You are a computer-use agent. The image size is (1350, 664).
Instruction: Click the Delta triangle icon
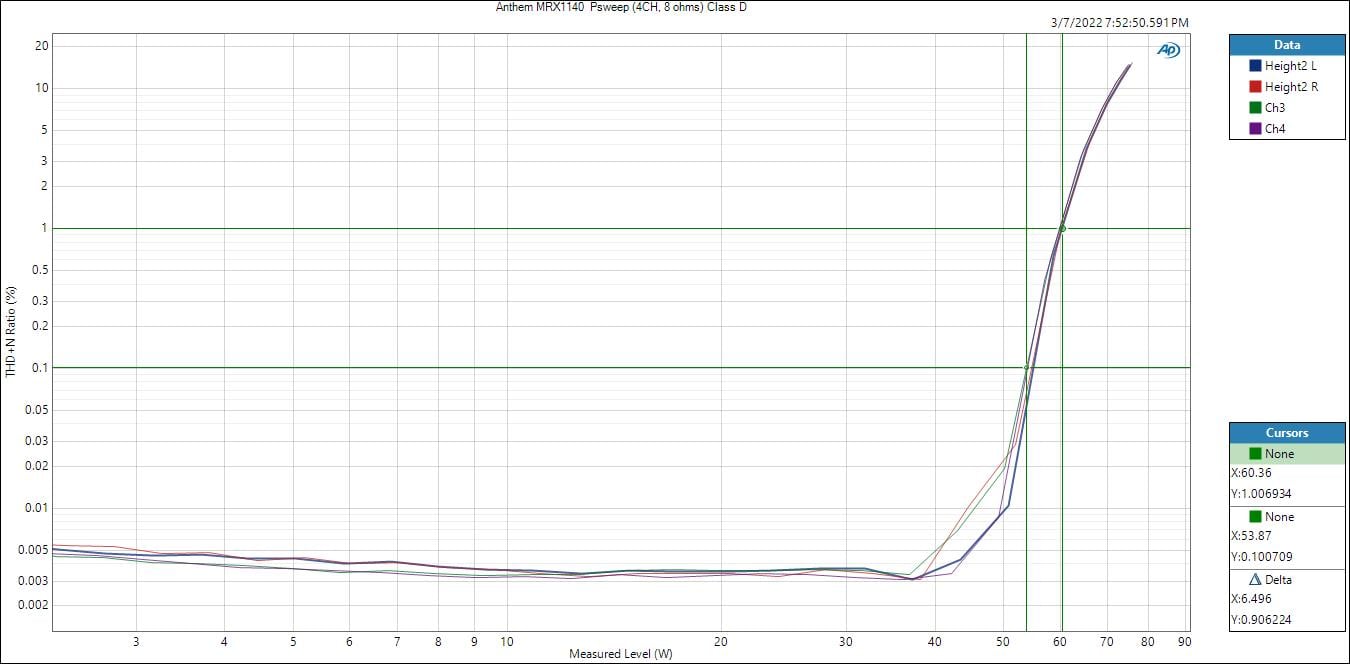pyautogui.click(x=1255, y=580)
